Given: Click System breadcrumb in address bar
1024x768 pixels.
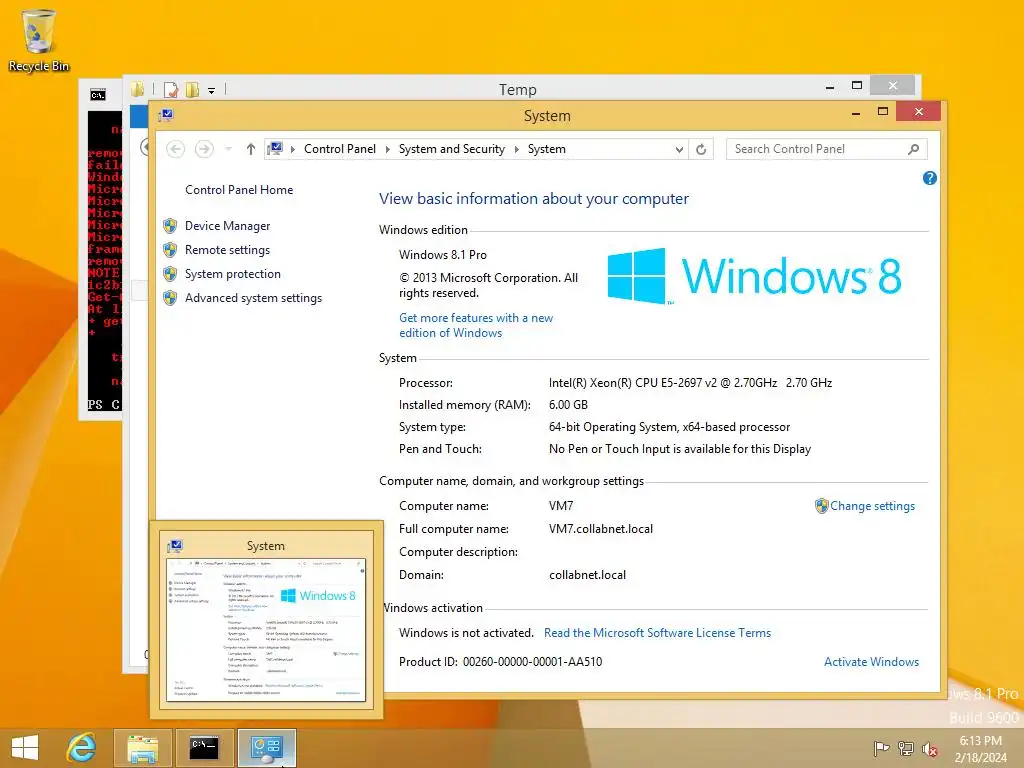Looking at the screenshot, I should coord(547,149).
